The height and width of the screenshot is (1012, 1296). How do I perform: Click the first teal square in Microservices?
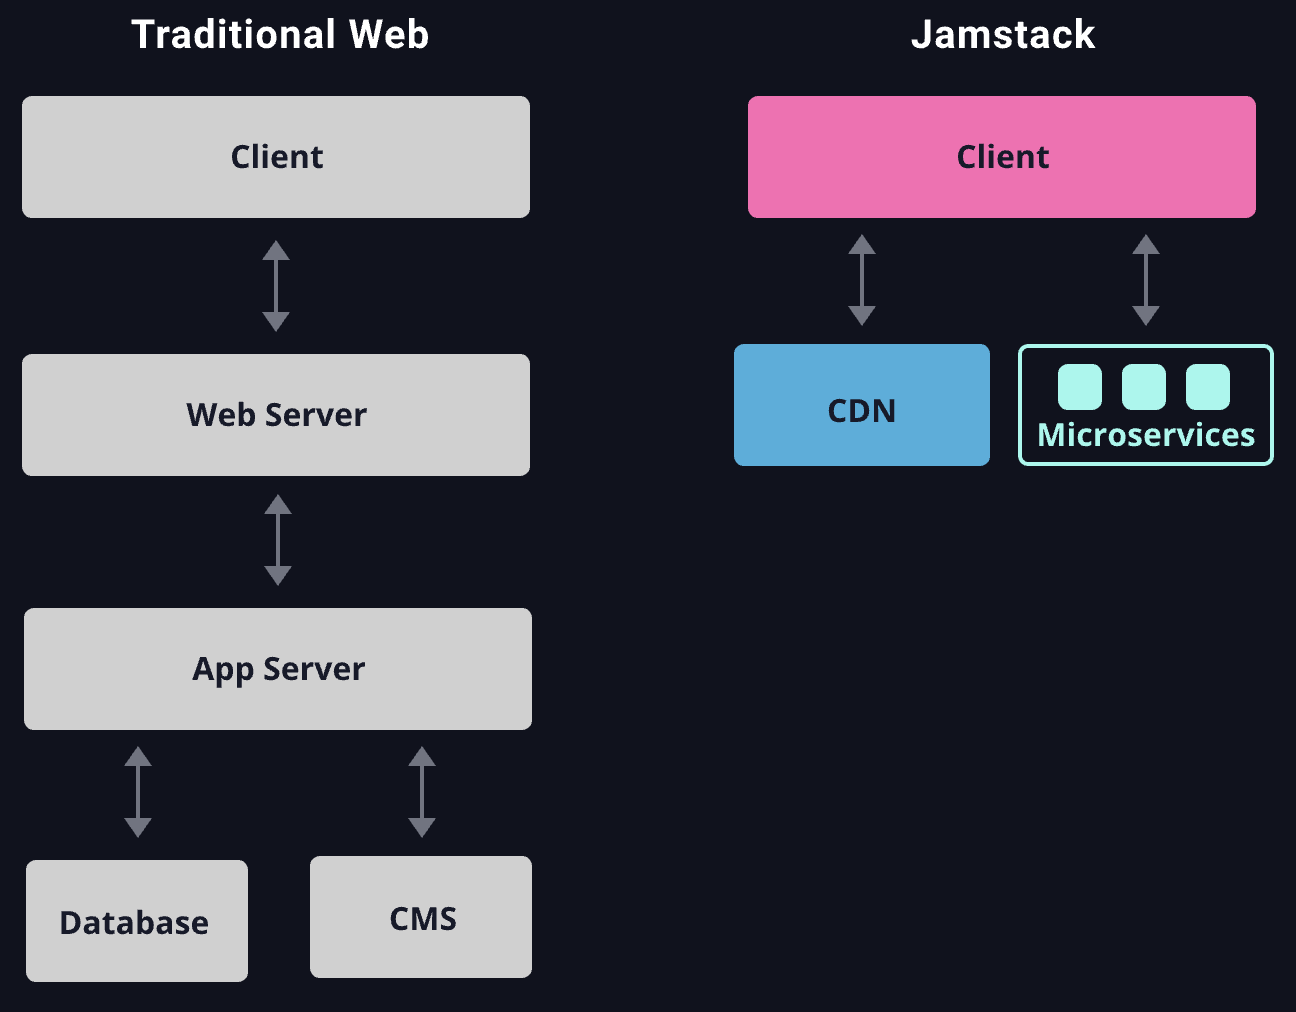coord(1080,387)
